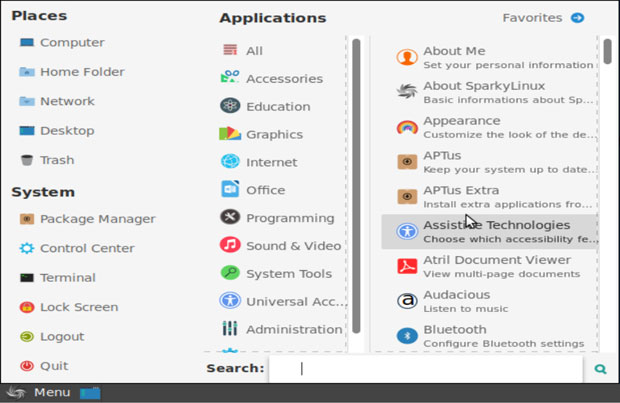This screenshot has width=620, height=403.
Task: Open the Trash bin icon
Action: pos(26,160)
